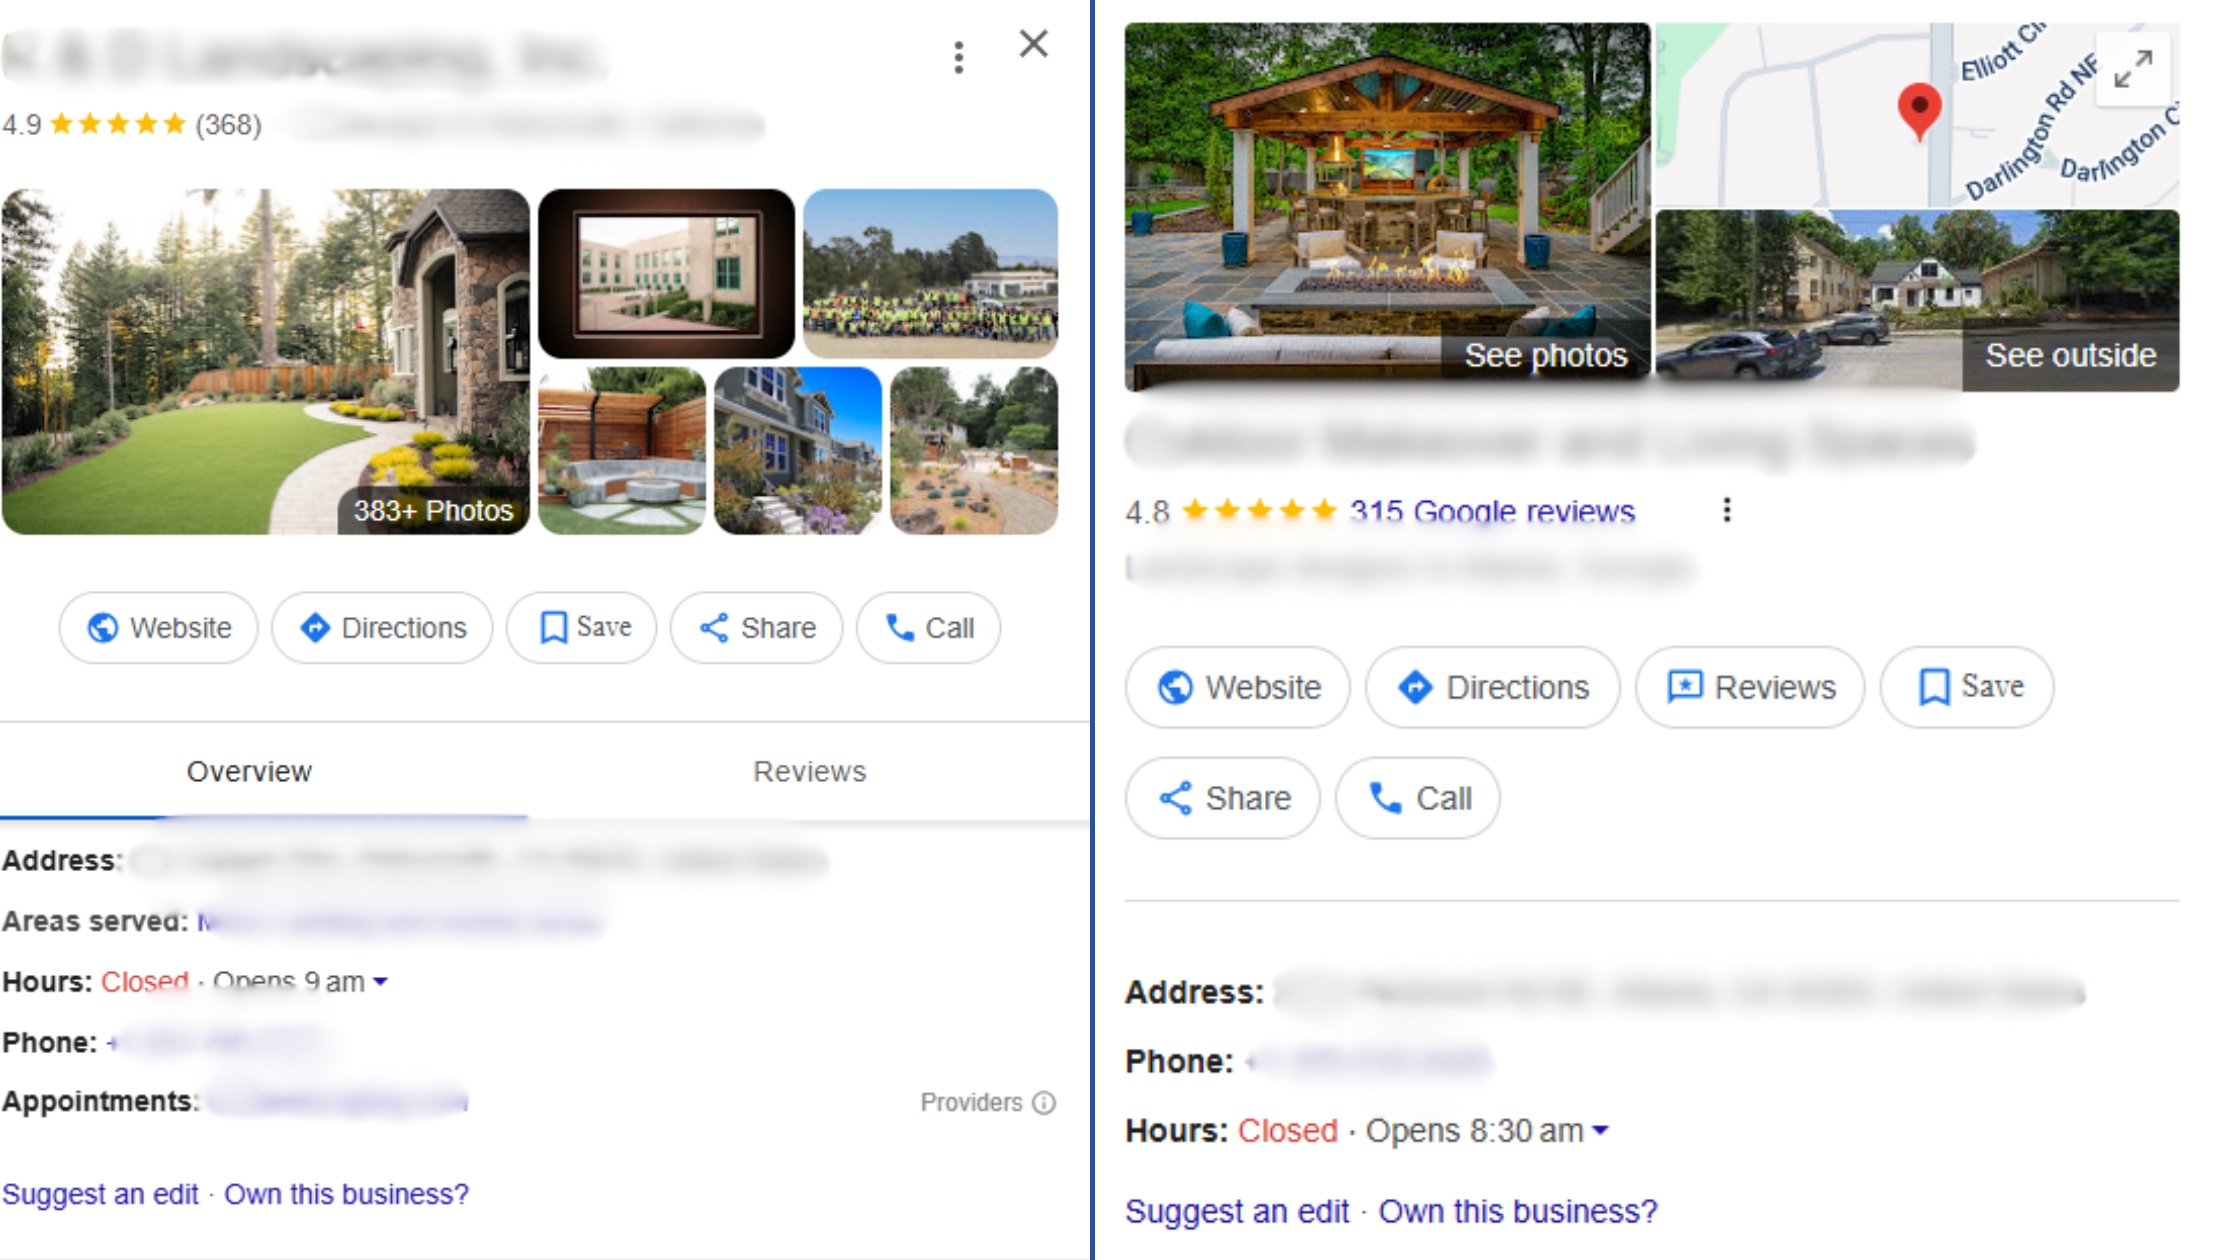Viewport: 2240px width, 1260px height.
Task: Click the 4.9 star rating in left panel
Action: tap(118, 124)
